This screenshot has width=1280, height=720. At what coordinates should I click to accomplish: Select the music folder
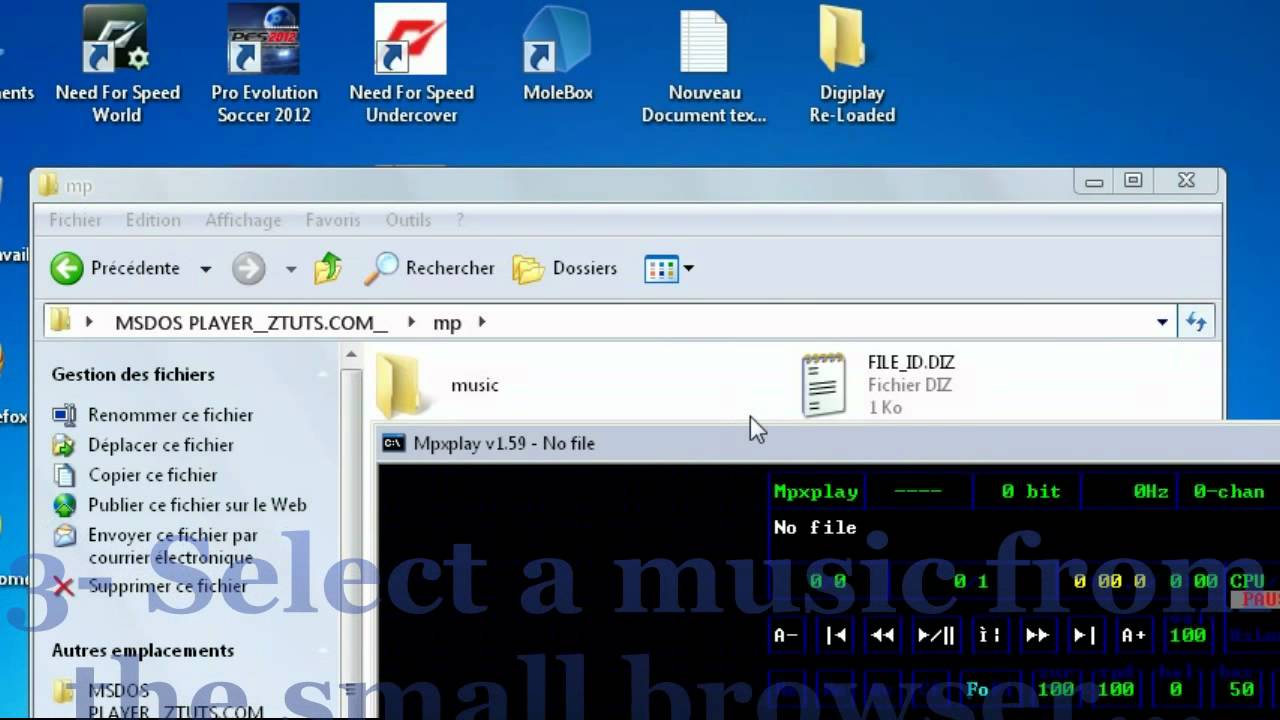pos(438,385)
